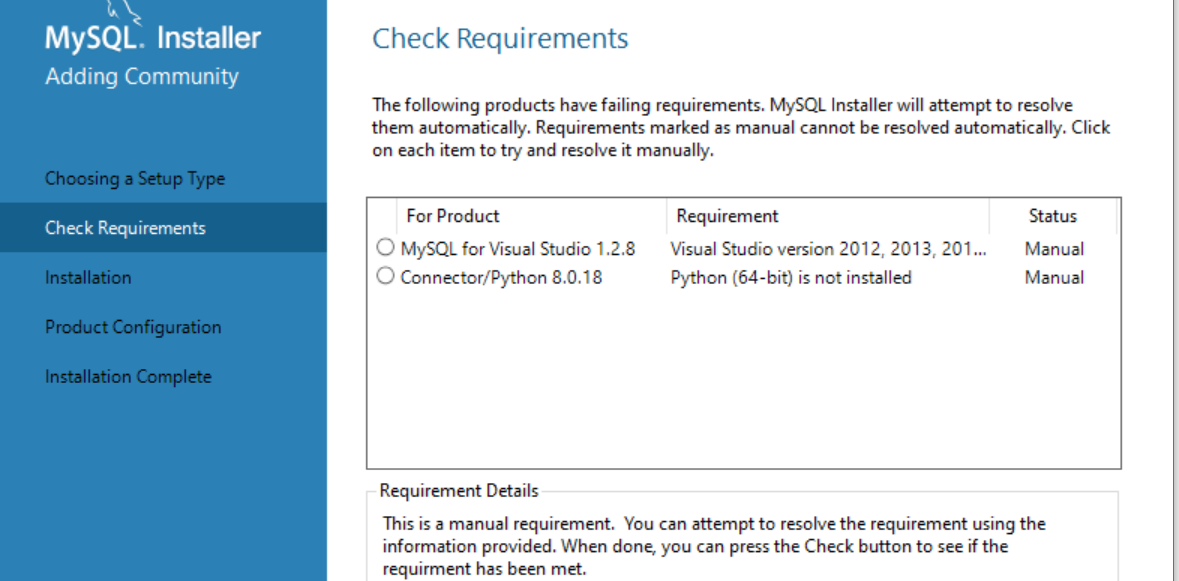Click the MySQL Installer title text

pos(153,39)
